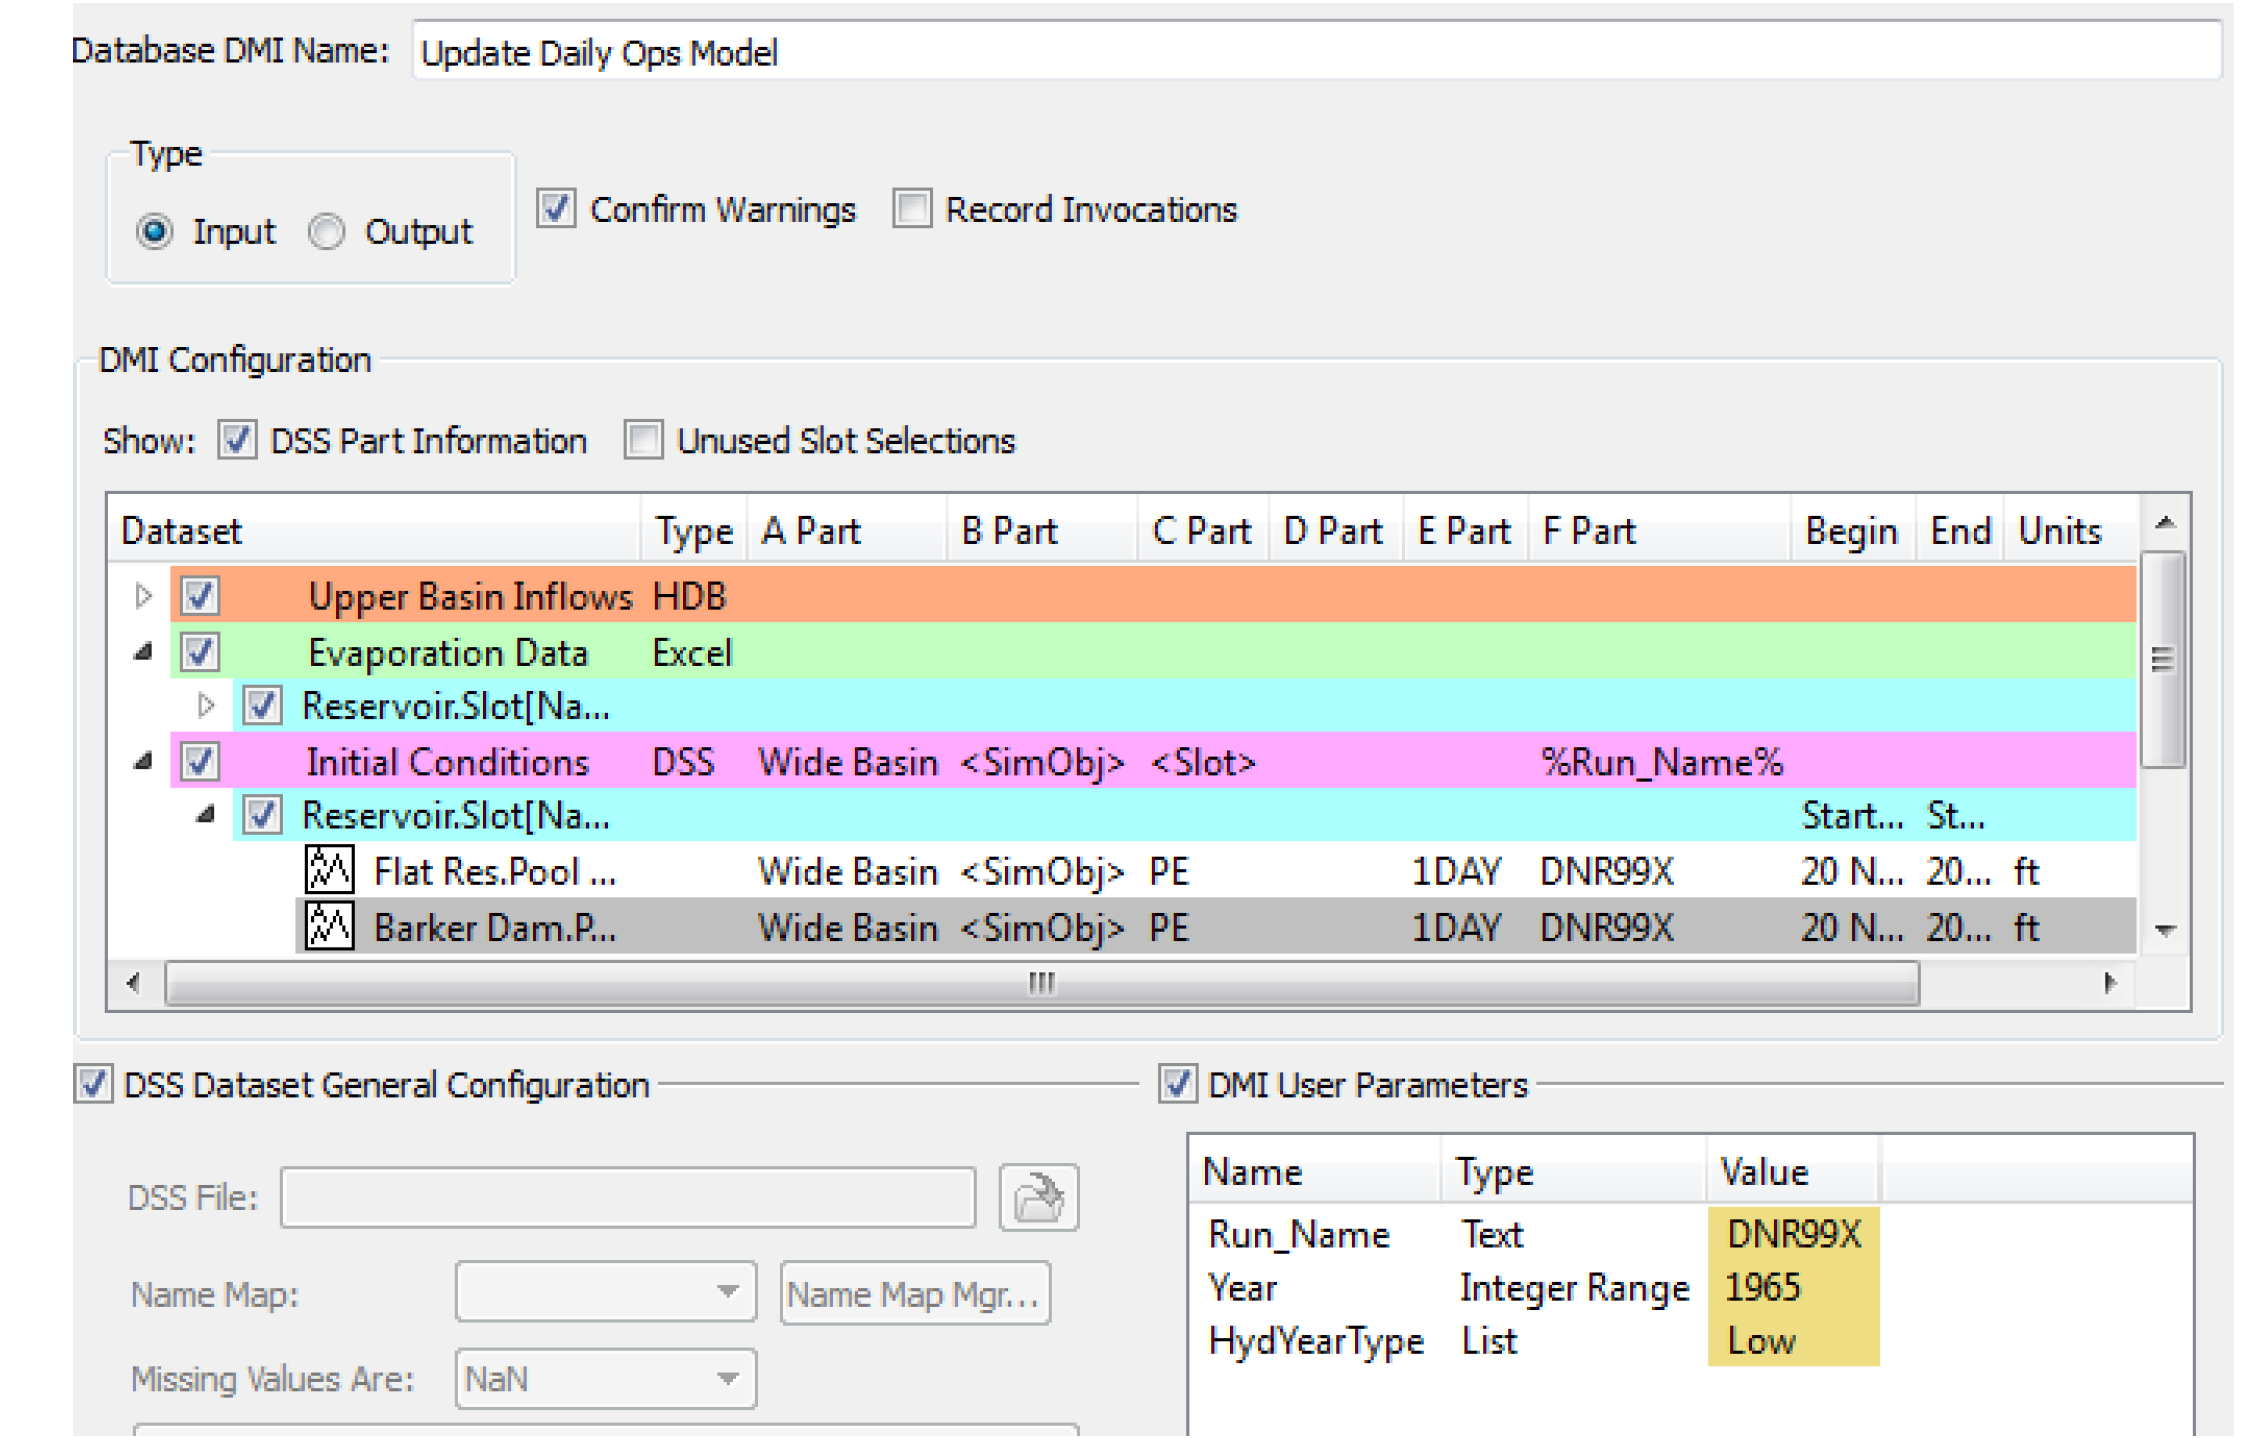The width and height of the screenshot is (2244, 1438).
Task: Expand the Upper Basin Inflows dataset
Action: pyautogui.click(x=143, y=596)
